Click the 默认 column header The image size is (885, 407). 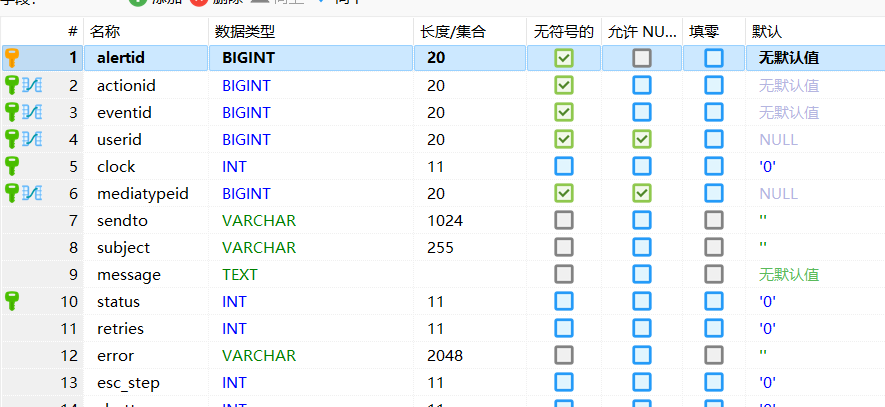pyautogui.click(x=816, y=32)
